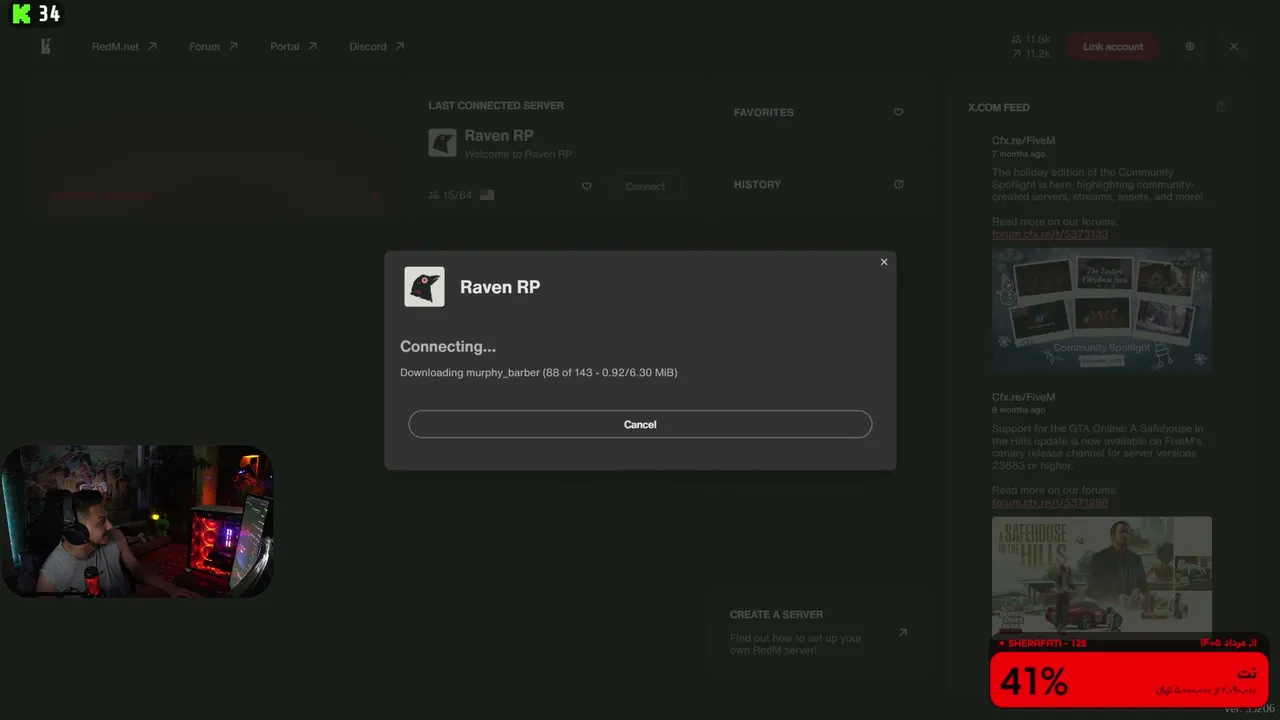
Task: Click the X.com Feed heading
Action: coord(998,107)
